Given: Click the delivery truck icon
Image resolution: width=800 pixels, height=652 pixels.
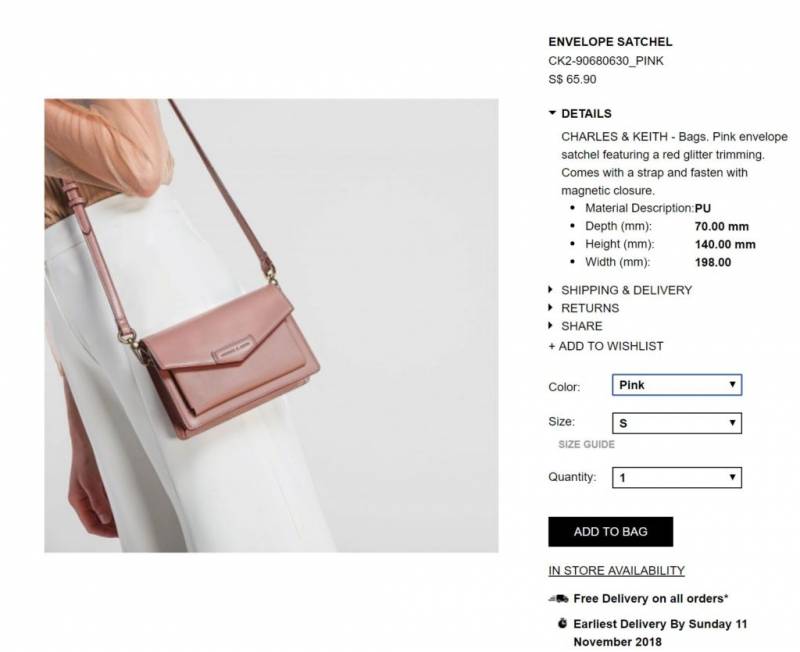Looking at the screenshot, I should point(559,598).
